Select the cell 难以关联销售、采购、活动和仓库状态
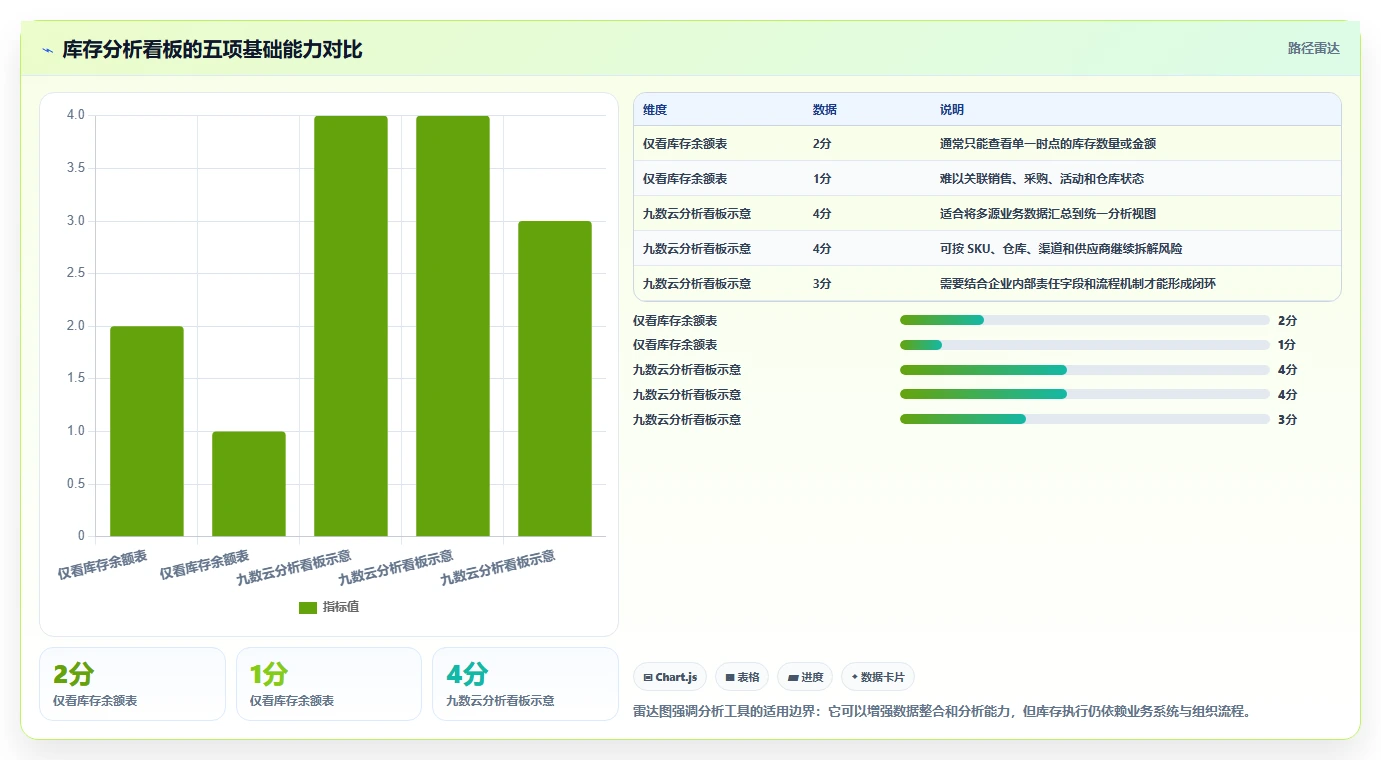The width and height of the screenshot is (1381, 760). point(1042,179)
